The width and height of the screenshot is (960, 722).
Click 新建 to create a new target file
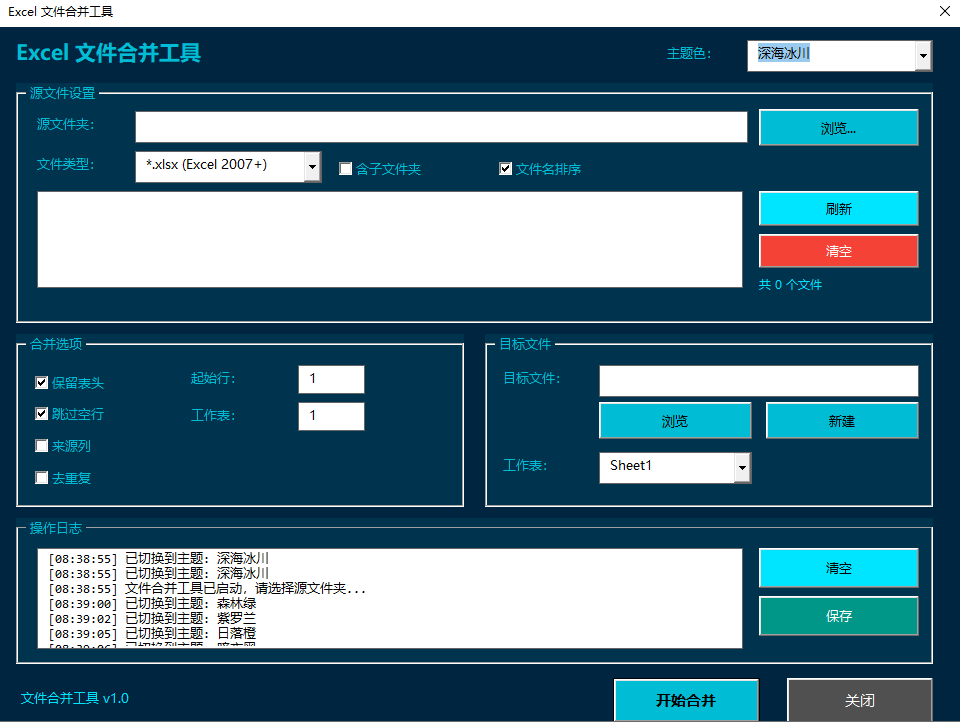pos(842,420)
